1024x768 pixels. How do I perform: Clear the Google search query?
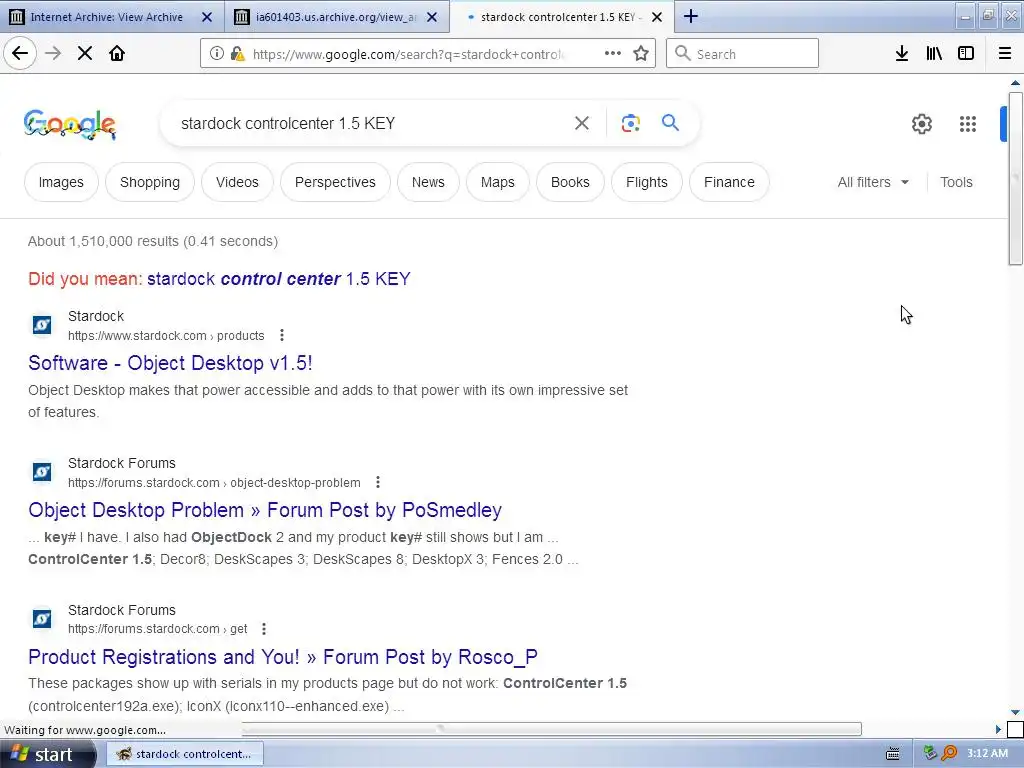click(582, 123)
